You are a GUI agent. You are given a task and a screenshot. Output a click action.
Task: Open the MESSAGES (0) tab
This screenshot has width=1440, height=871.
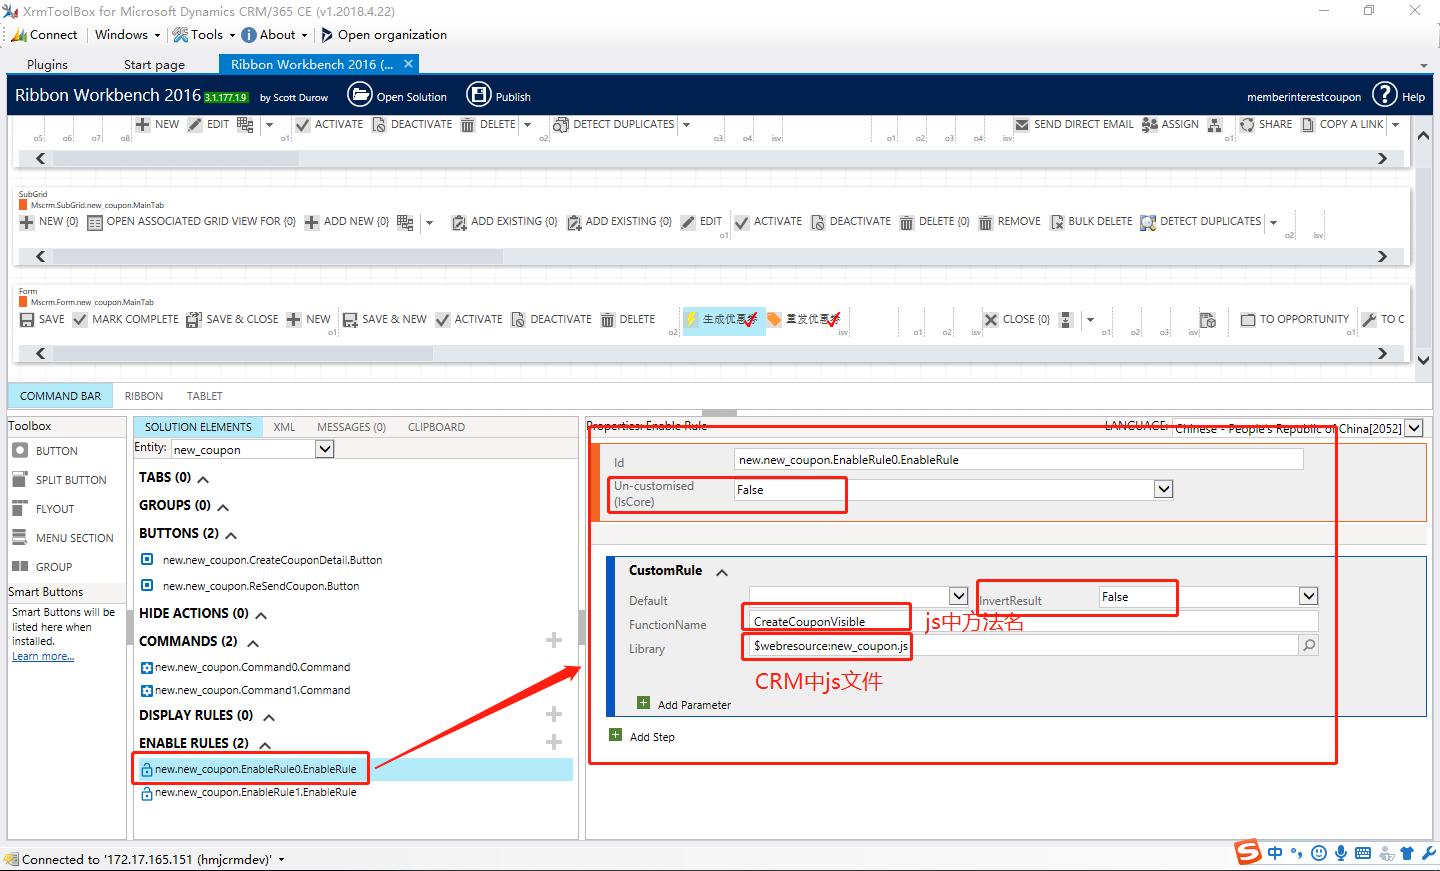tap(351, 427)
